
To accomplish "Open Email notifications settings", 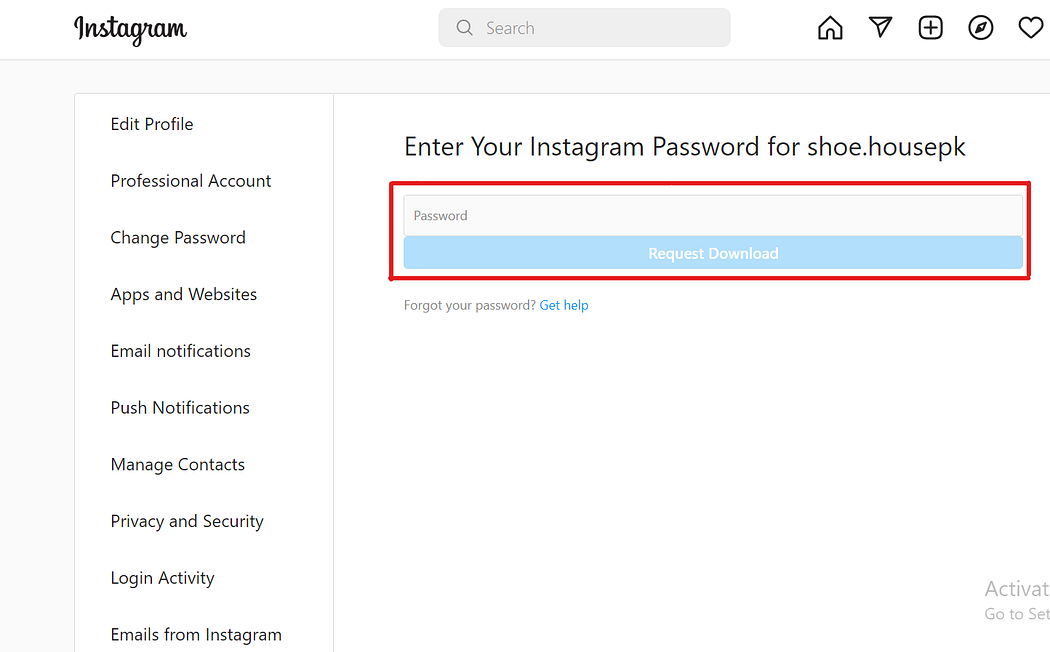I will coord(180,351).
